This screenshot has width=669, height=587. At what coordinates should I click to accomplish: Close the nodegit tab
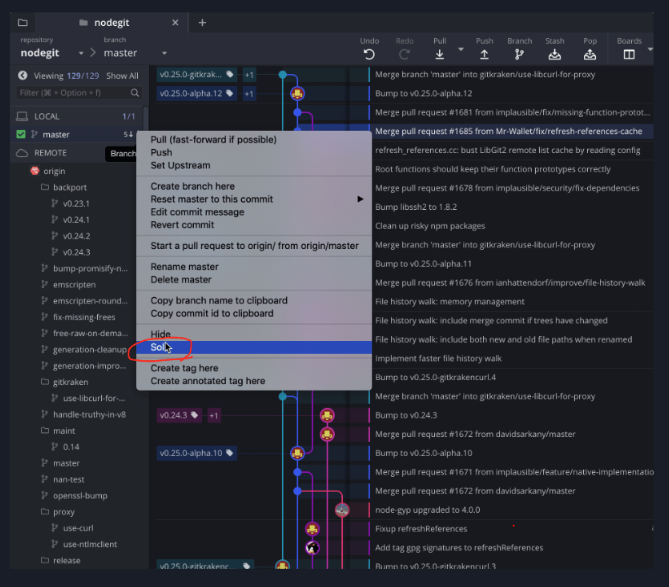click(x=175, y=23)
